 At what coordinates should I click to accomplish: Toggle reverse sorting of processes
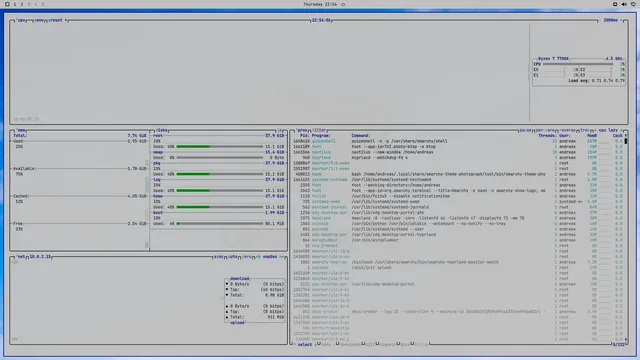567,130
